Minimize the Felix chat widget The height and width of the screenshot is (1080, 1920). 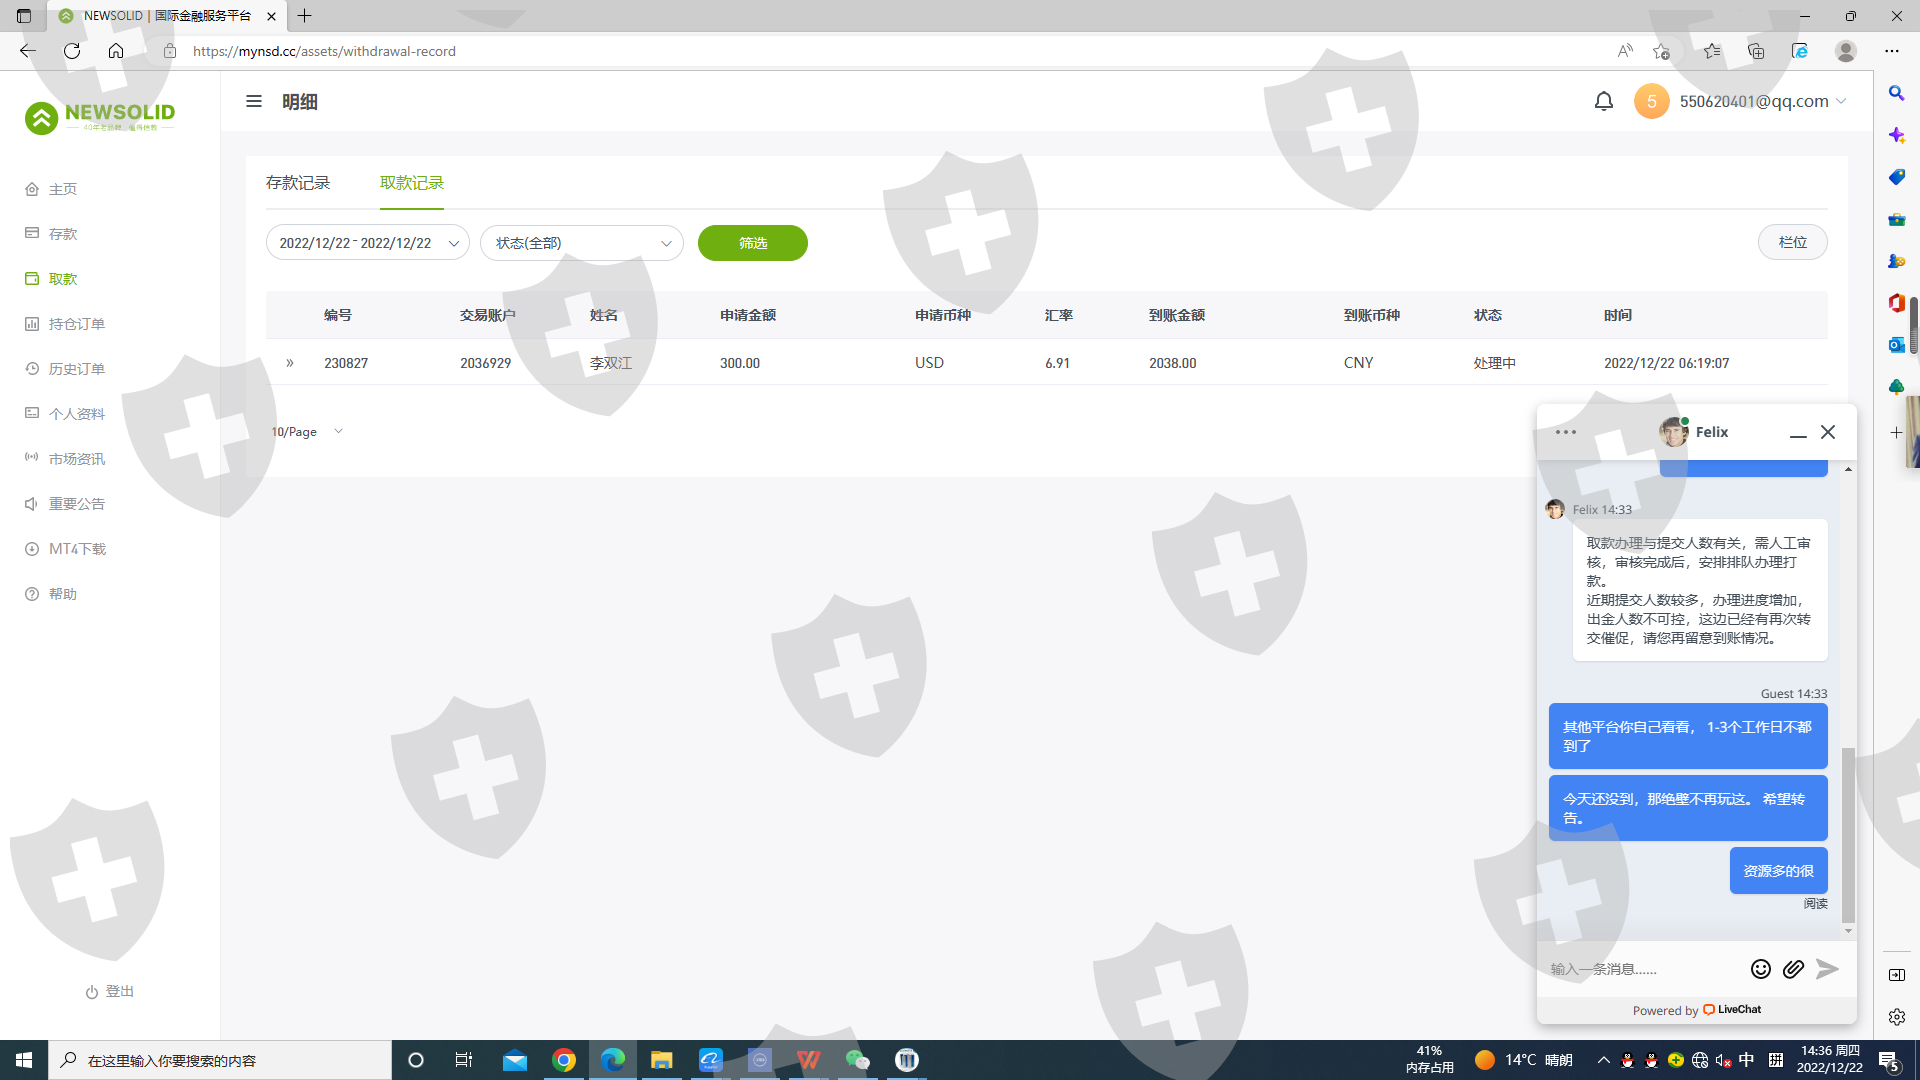tap(1798, 433)
